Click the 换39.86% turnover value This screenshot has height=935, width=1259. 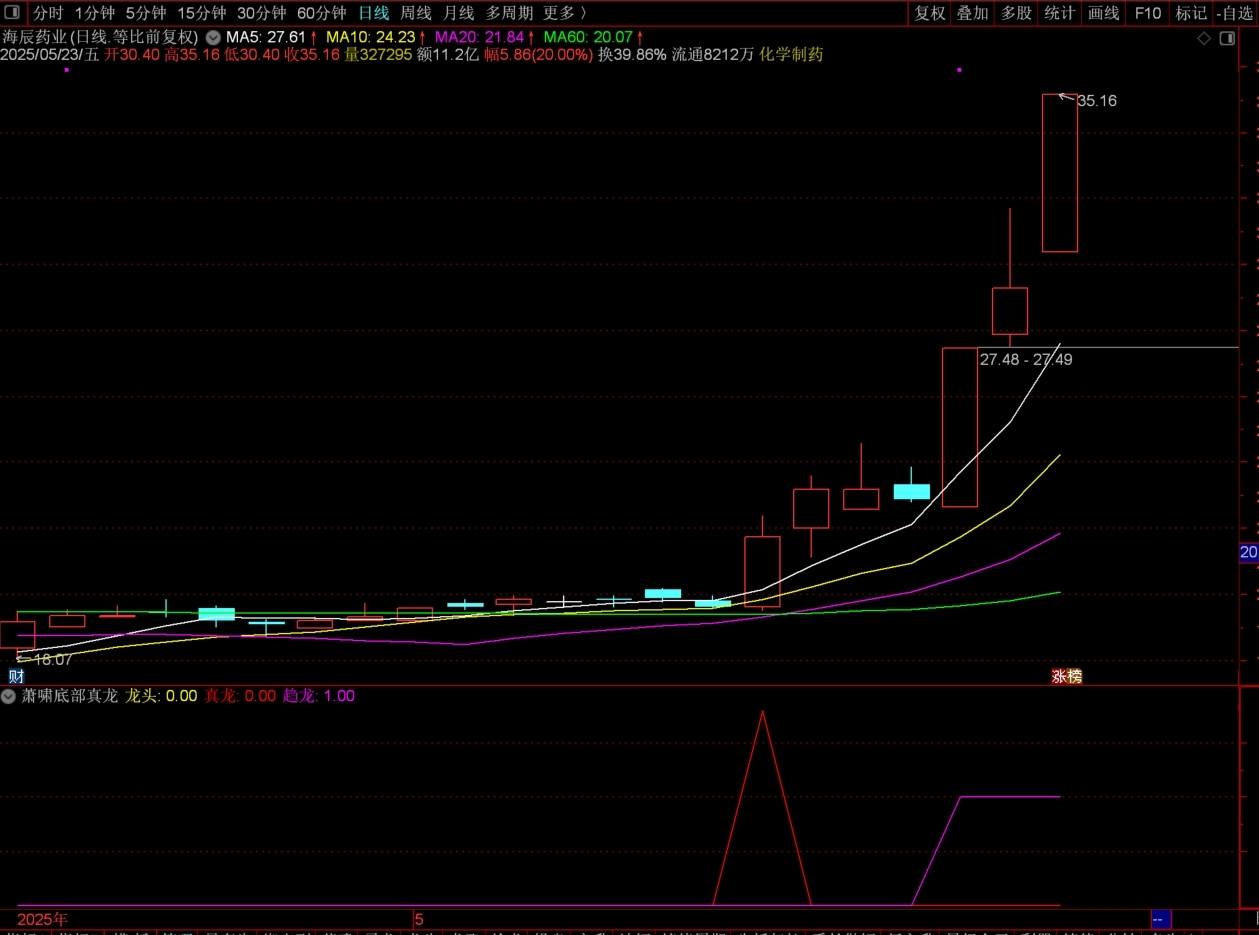click(632, 55)
